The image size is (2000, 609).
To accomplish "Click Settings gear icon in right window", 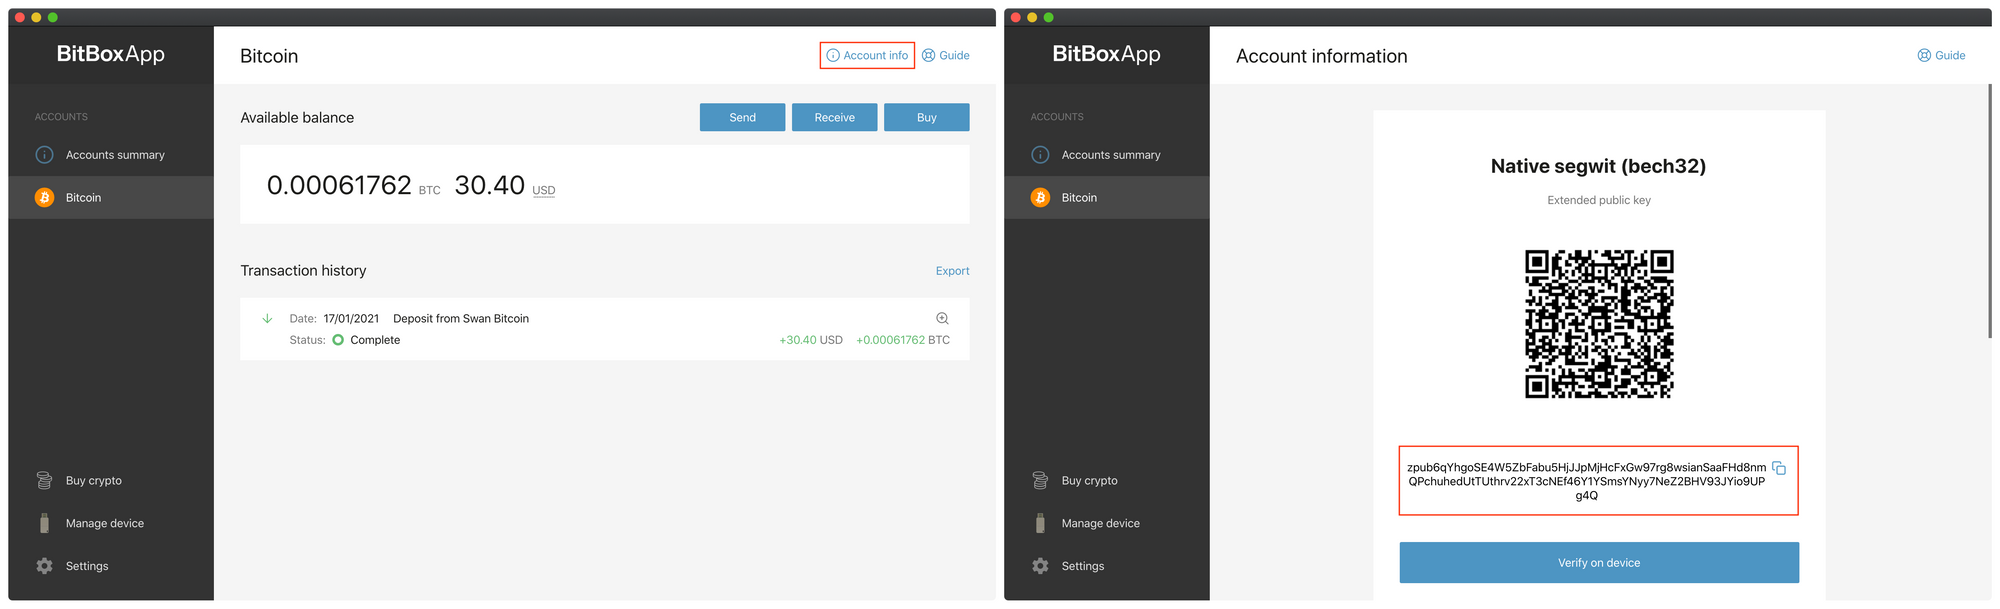I will click(x=1040, y=566).
